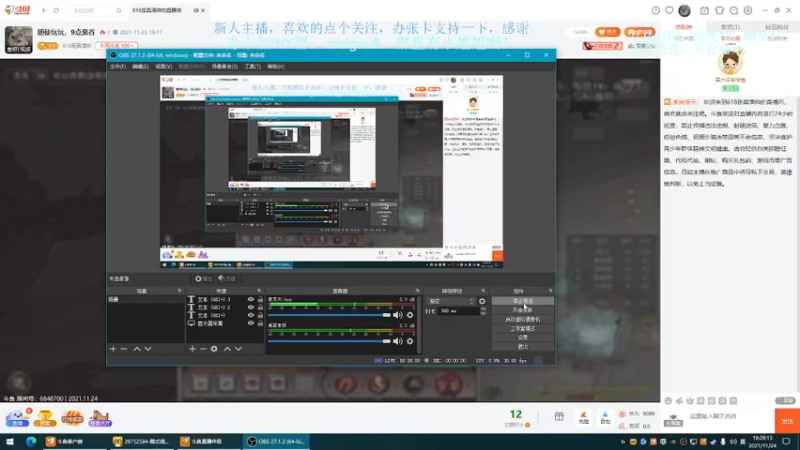Open OBS Tools menu
The width and height of the screenshot is (800, 450).
click(253, 66)
